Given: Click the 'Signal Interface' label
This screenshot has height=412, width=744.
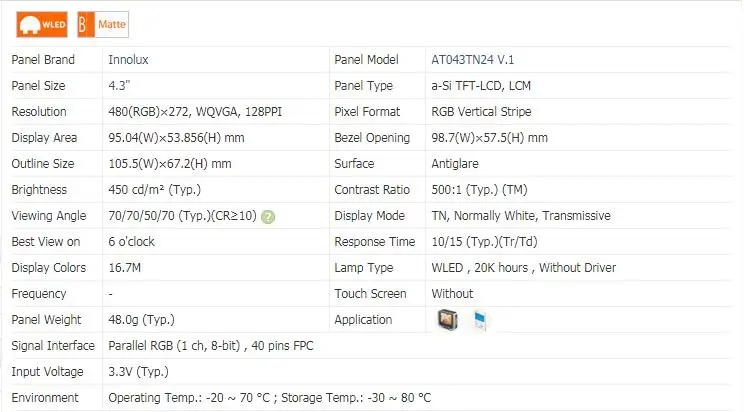Looking at the screenshot, I should pos(53,346).
